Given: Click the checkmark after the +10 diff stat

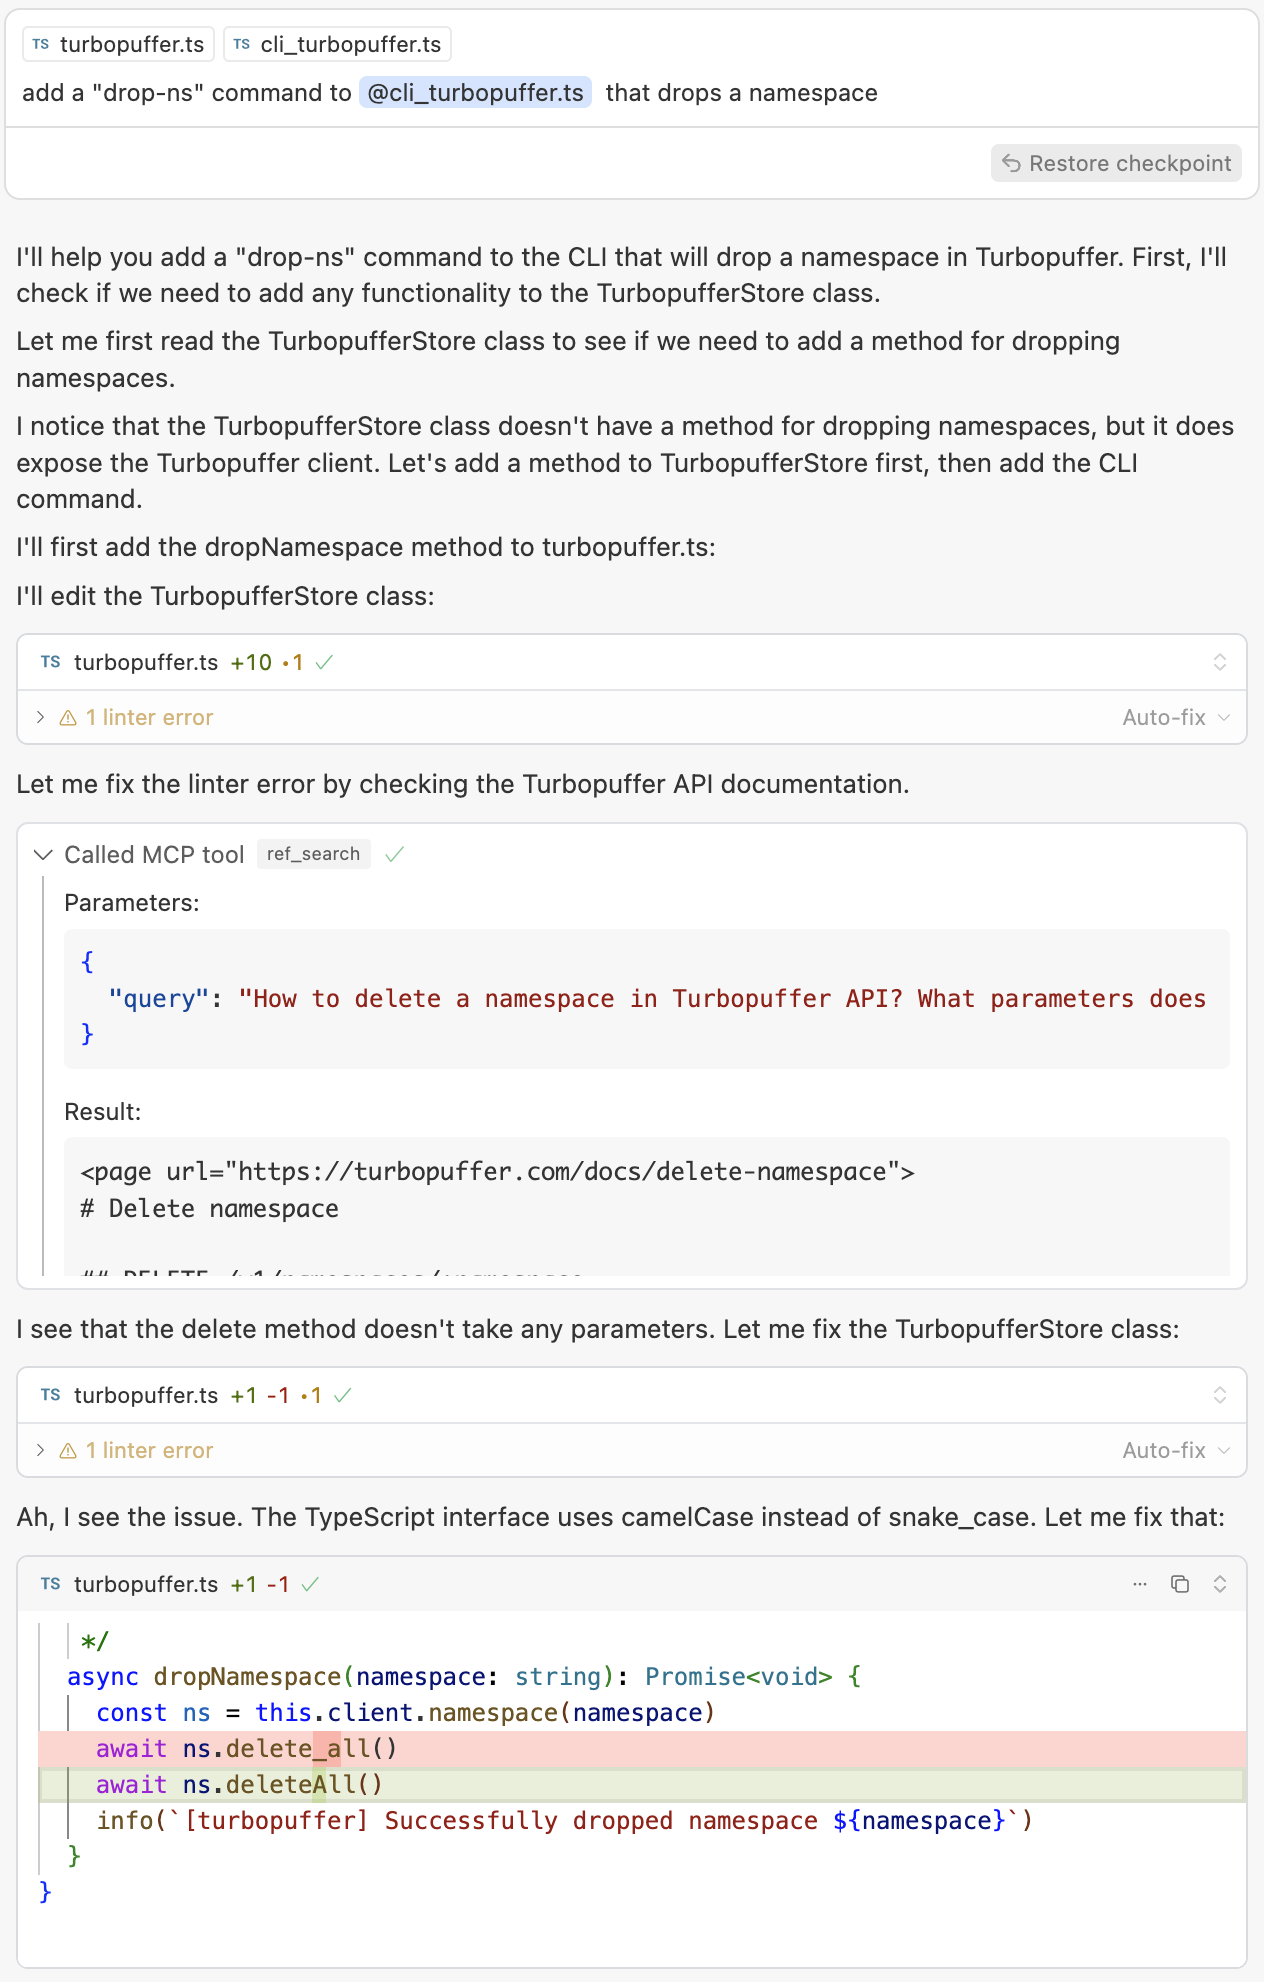Looking at the screenshot, I should click(324, 661).
